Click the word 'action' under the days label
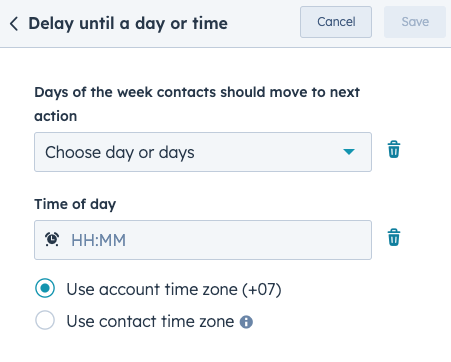This screenshot has width=451, height=362. (x=56, y=116)
